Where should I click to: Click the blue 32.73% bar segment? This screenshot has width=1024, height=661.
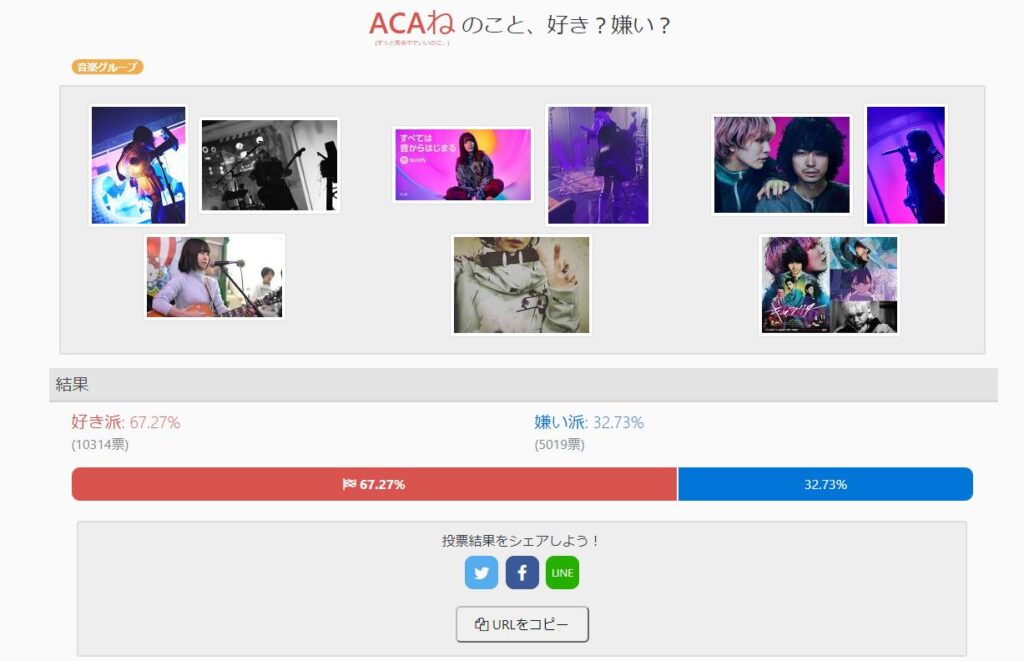(825, 484)
